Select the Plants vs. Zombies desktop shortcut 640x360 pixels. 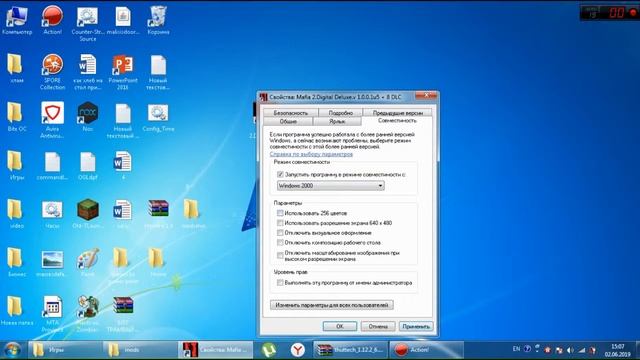(x=88, y=313)
